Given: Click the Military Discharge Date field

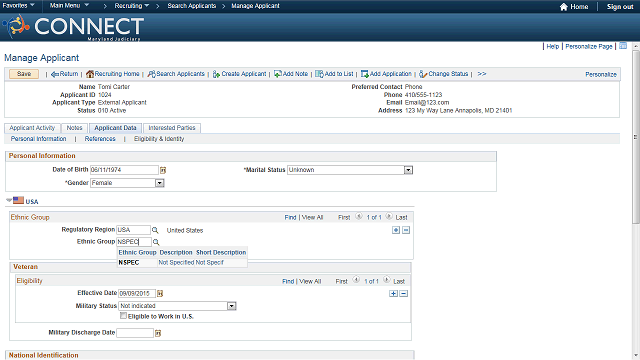Looking at the screenshot, I should 135,333.
